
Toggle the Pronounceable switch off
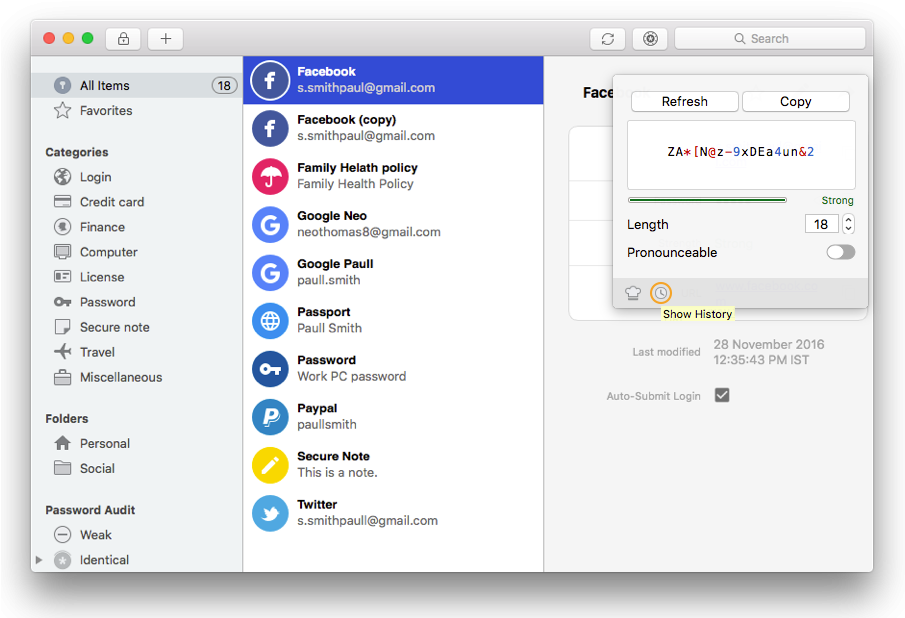[840, 252]
